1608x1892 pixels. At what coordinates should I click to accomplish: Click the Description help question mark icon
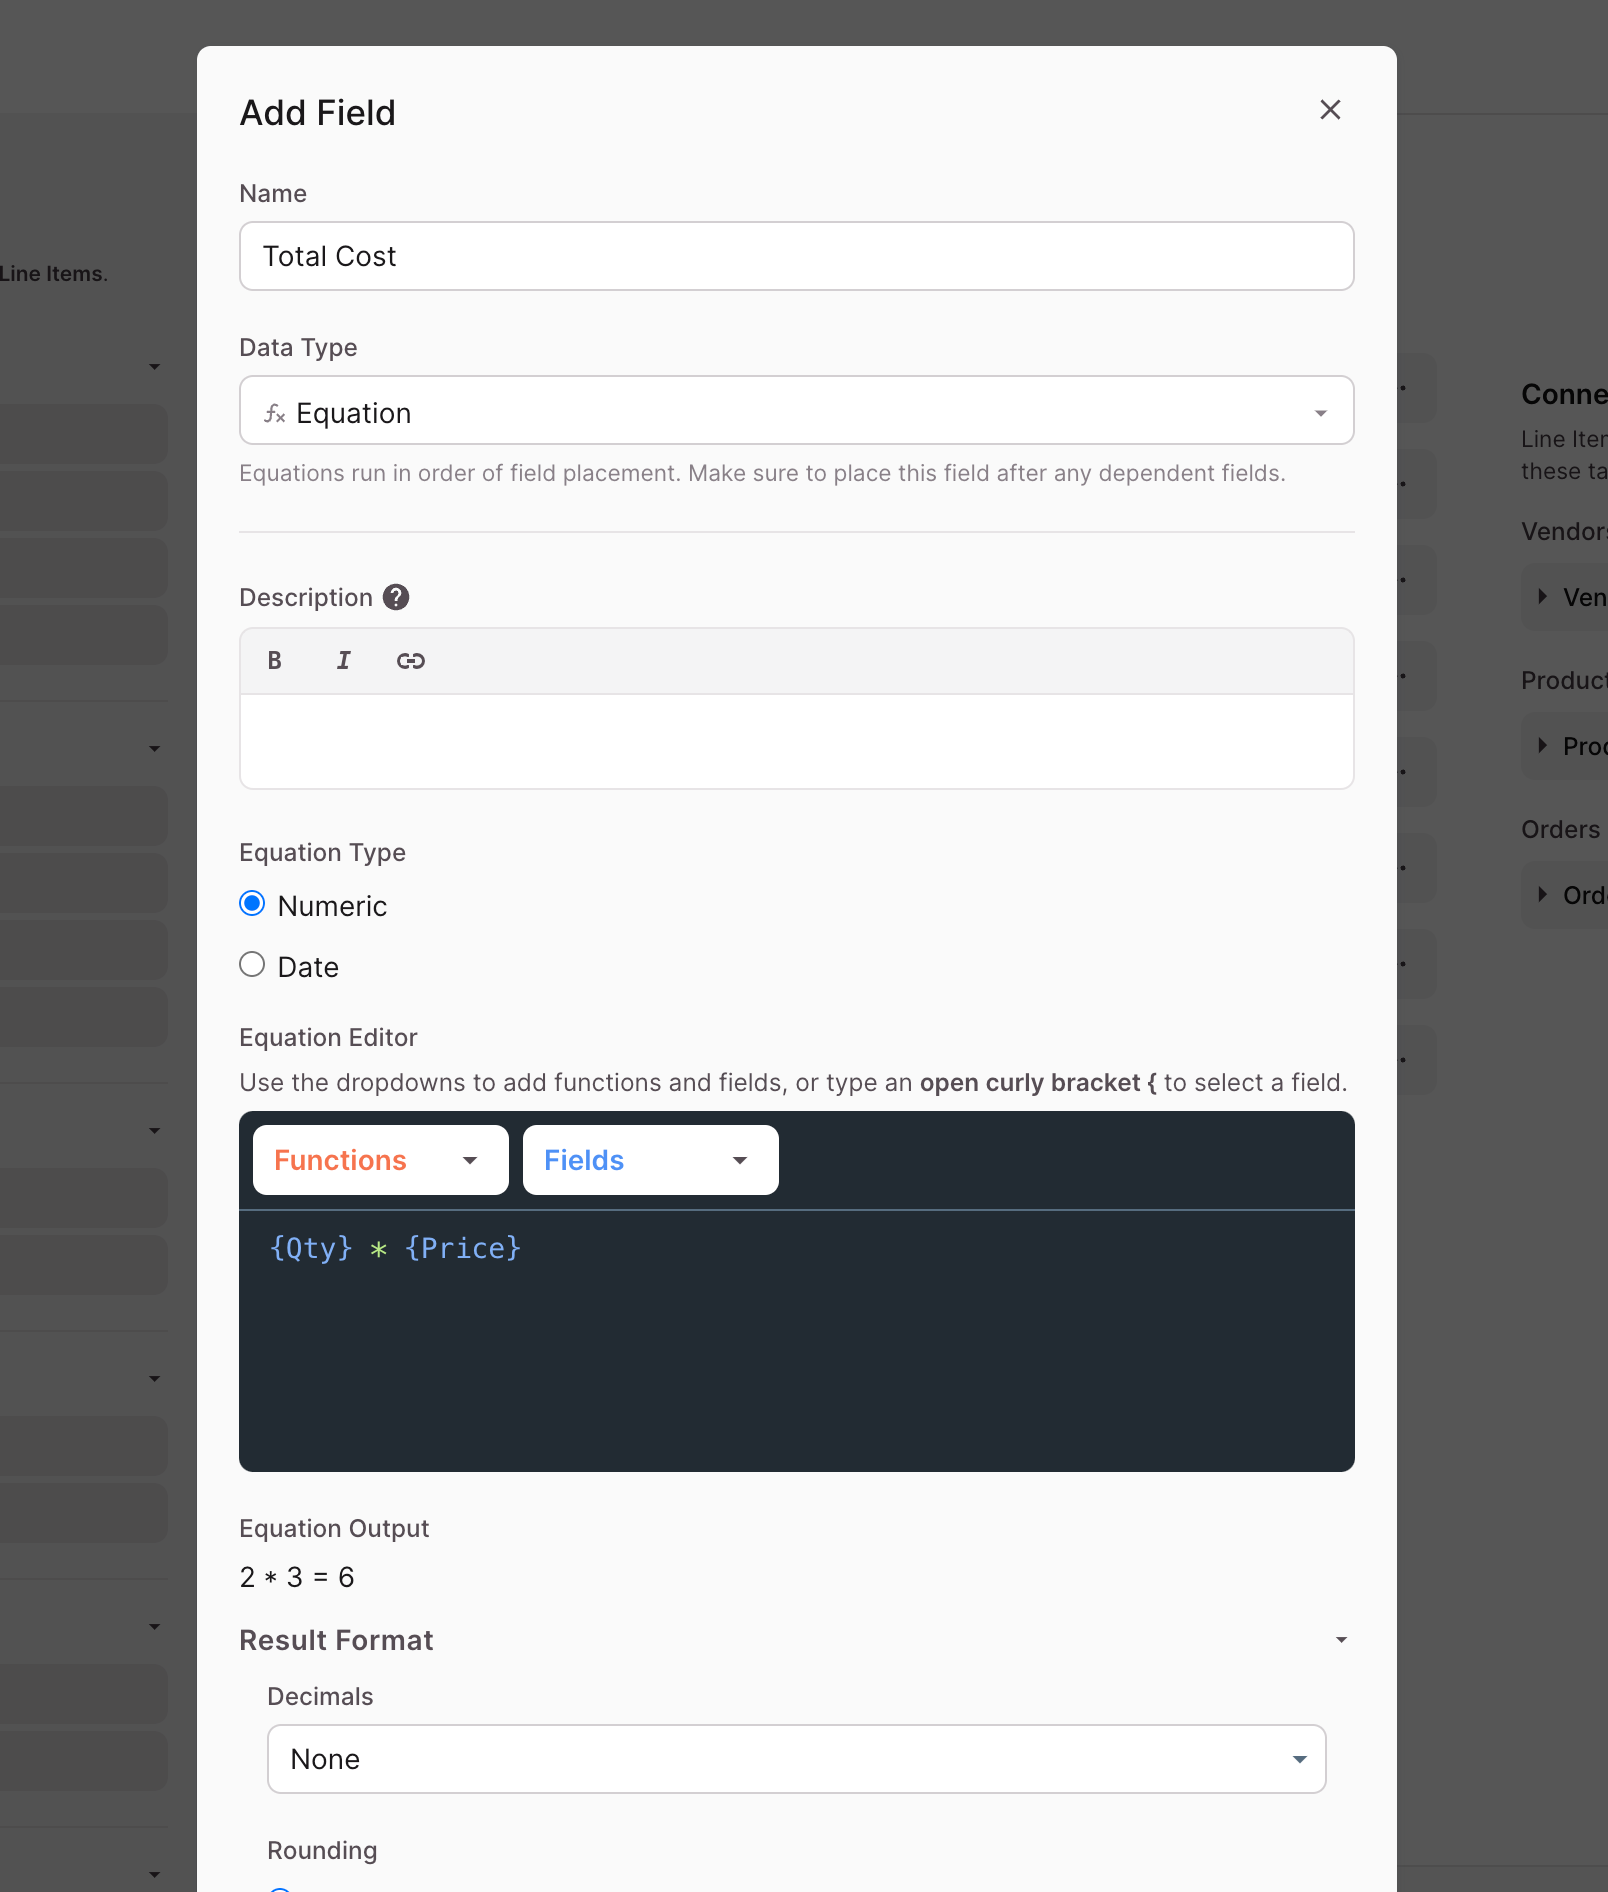pos(396,597)
